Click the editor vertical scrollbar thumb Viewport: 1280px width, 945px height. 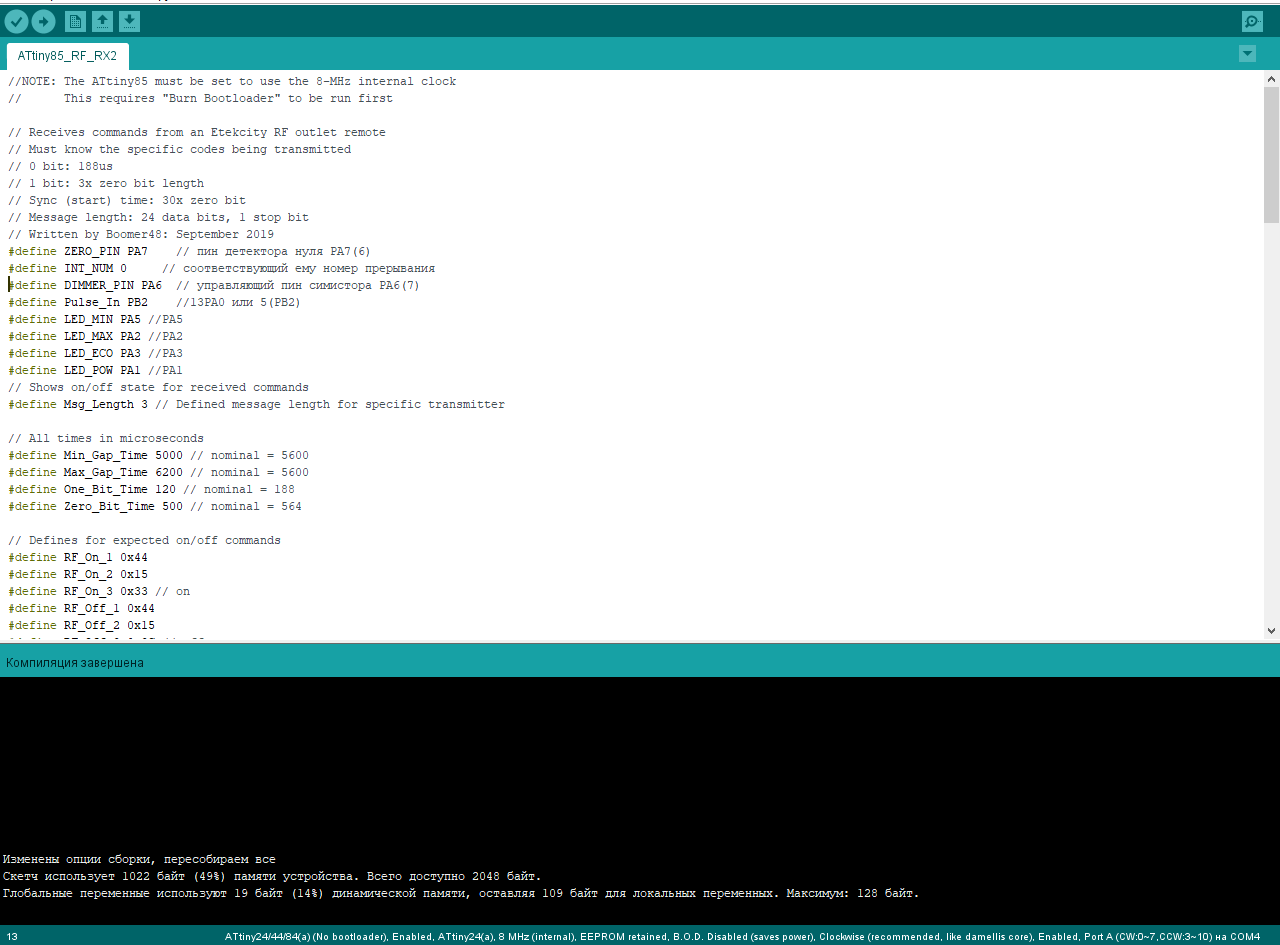click(1271, 154)
